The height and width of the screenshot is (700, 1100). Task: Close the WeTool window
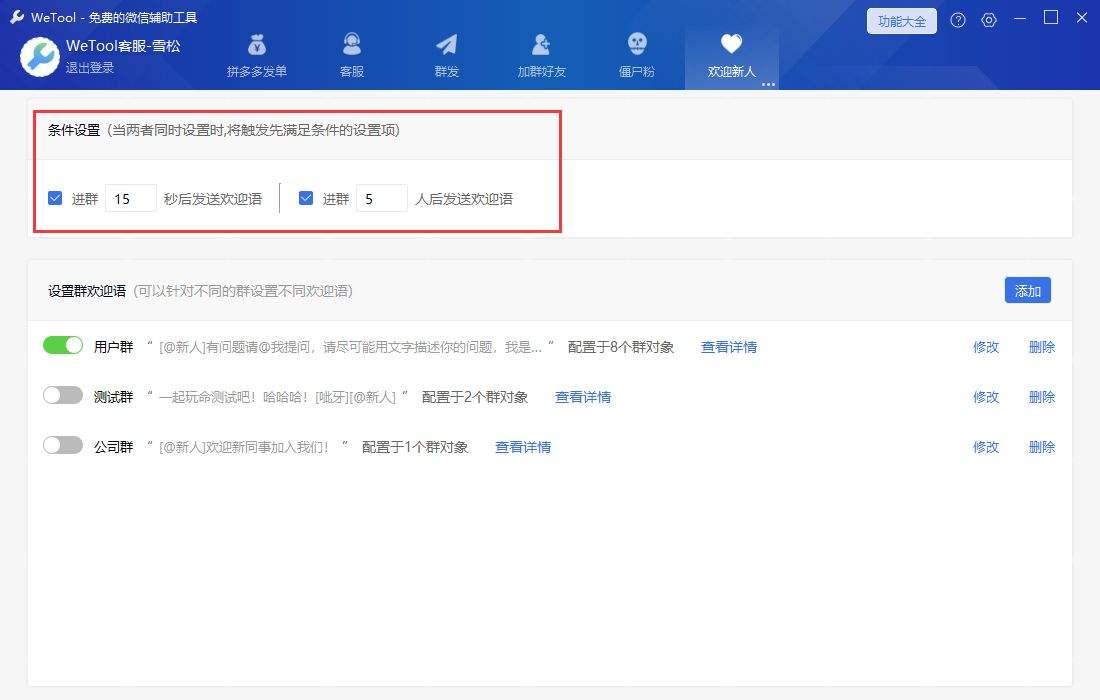click(1082, 18)
